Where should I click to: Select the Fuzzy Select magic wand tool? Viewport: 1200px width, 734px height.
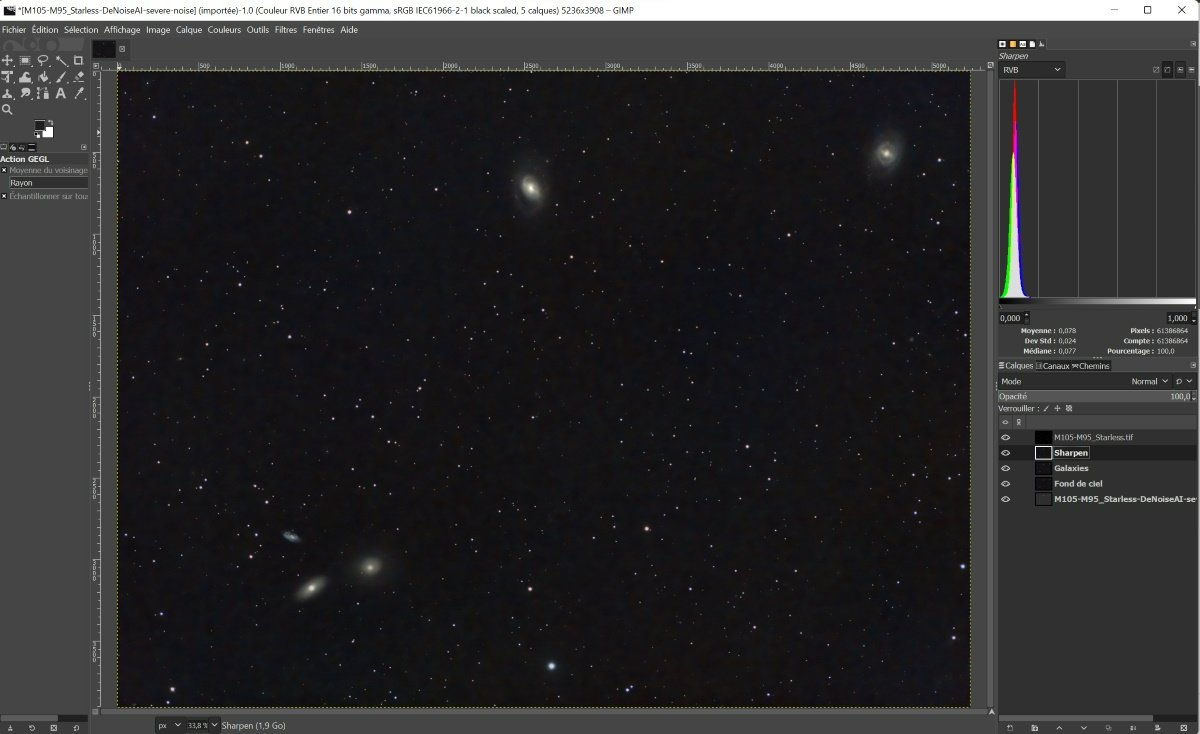(61, 61)
